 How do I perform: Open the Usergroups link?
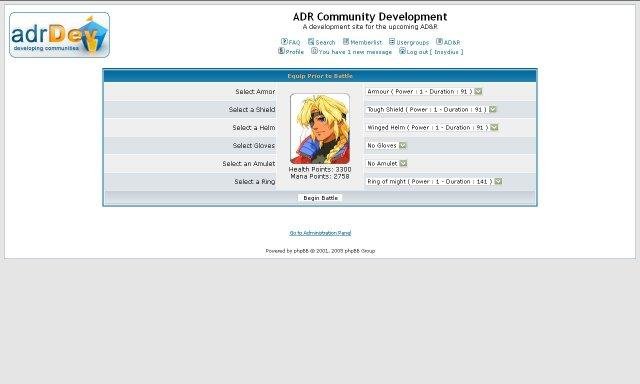(x=413, y=42)
